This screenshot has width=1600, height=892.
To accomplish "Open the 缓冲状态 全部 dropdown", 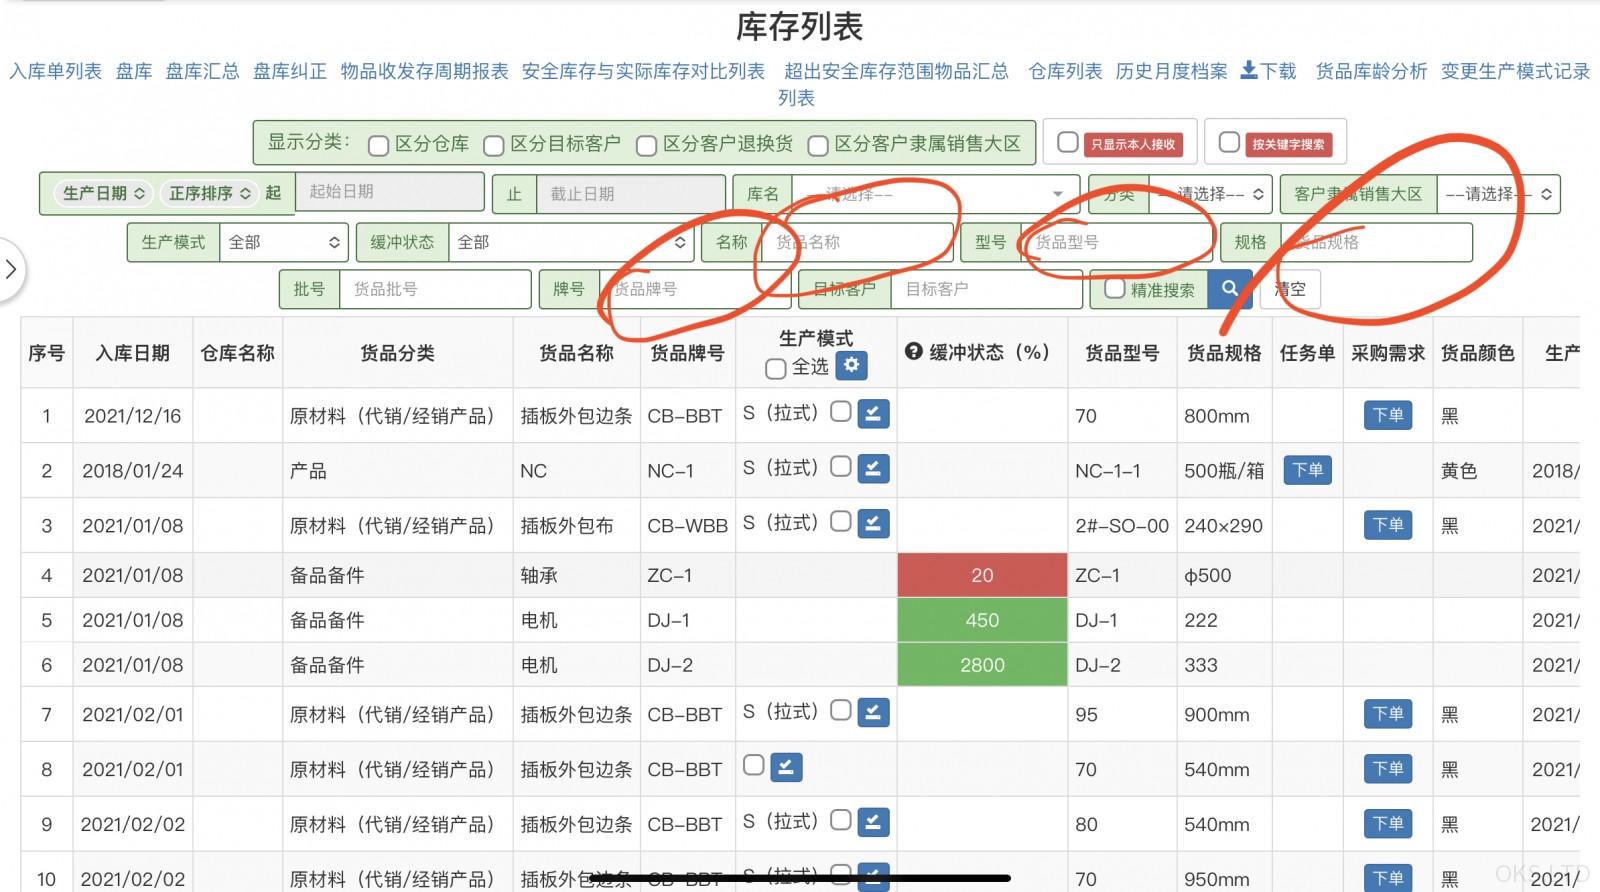I will click(x=570, y=242).
